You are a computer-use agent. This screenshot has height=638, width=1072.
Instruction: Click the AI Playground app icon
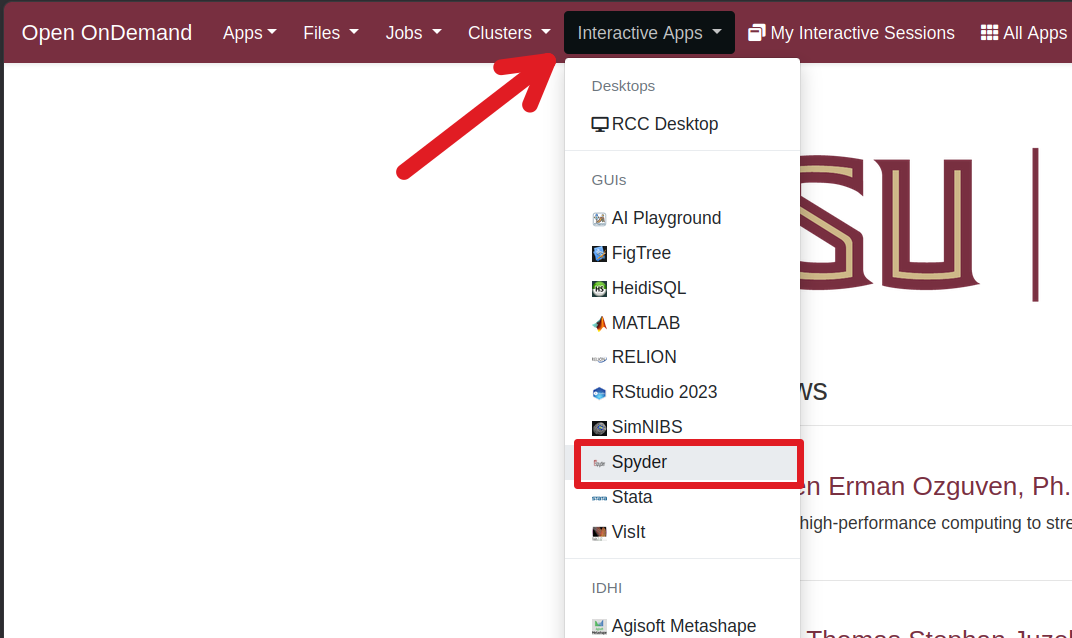tap(599, 219)
